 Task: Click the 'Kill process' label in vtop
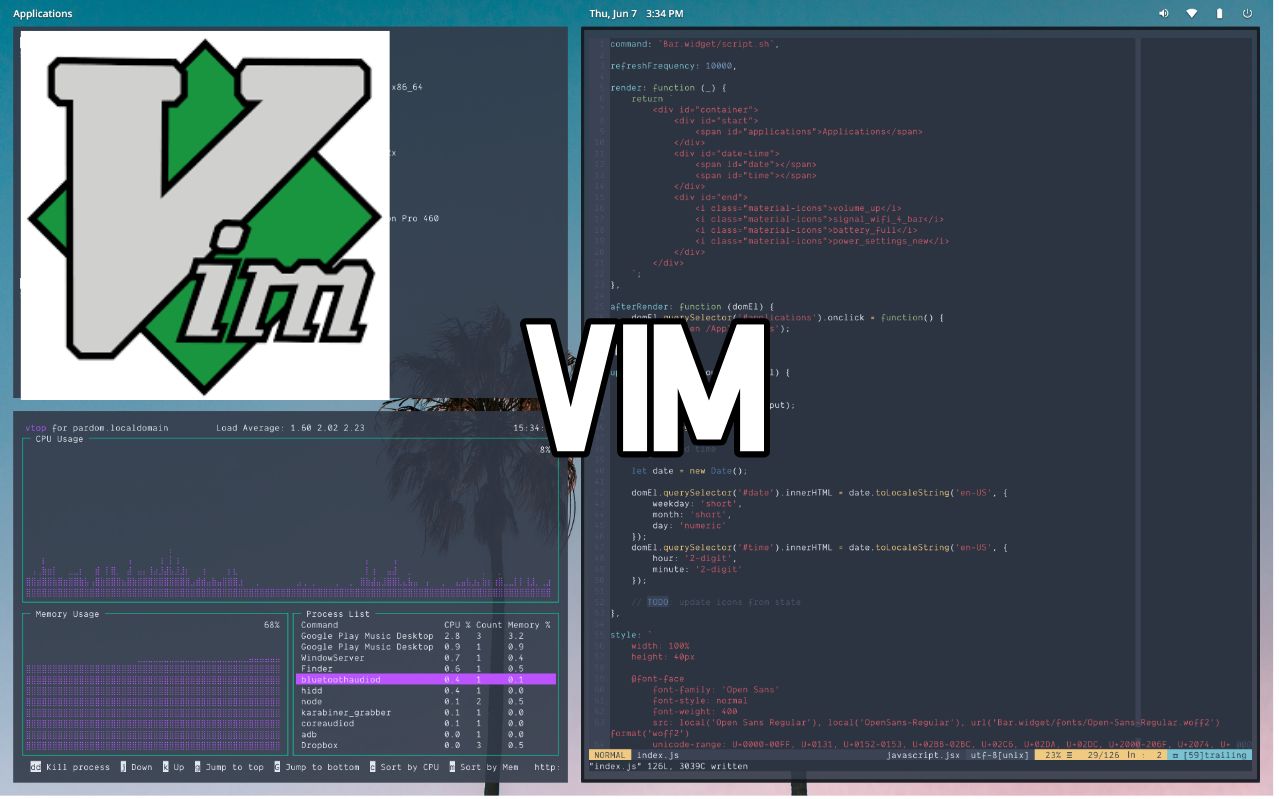point(78,767)
